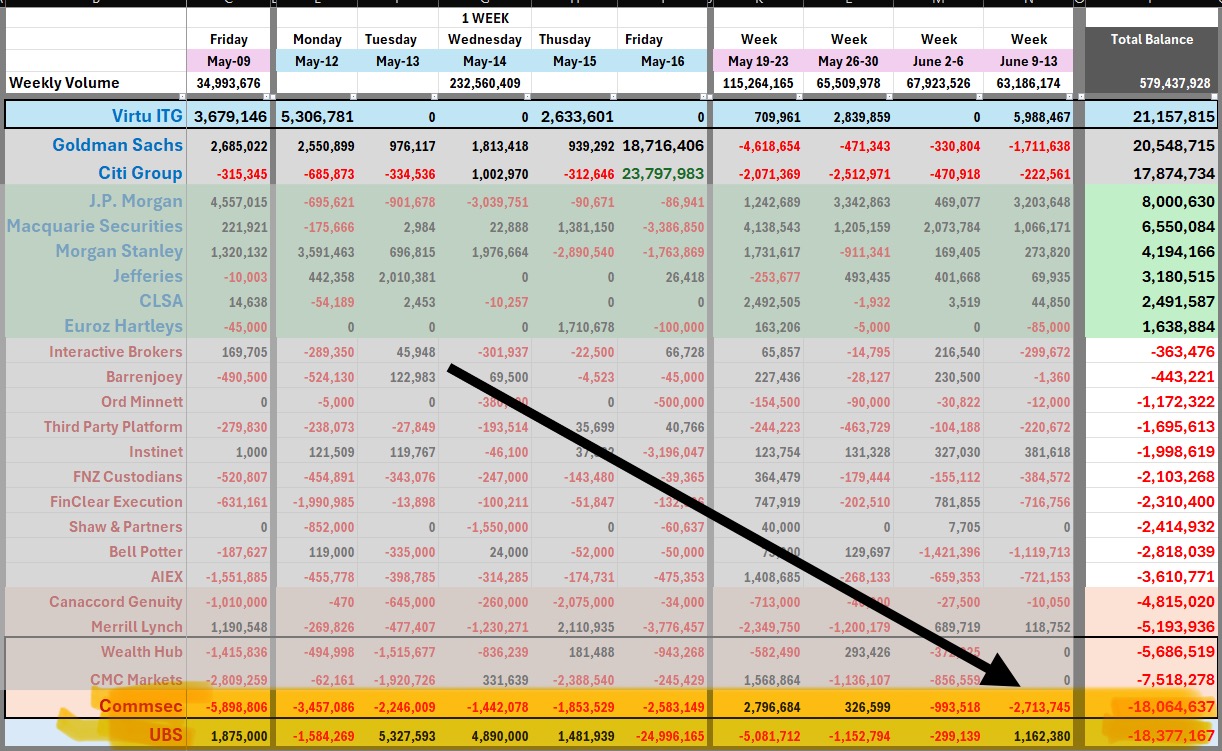Click the May-16 date header
The height and width of the screenshot is (751, 1222).
click(662, 61)
